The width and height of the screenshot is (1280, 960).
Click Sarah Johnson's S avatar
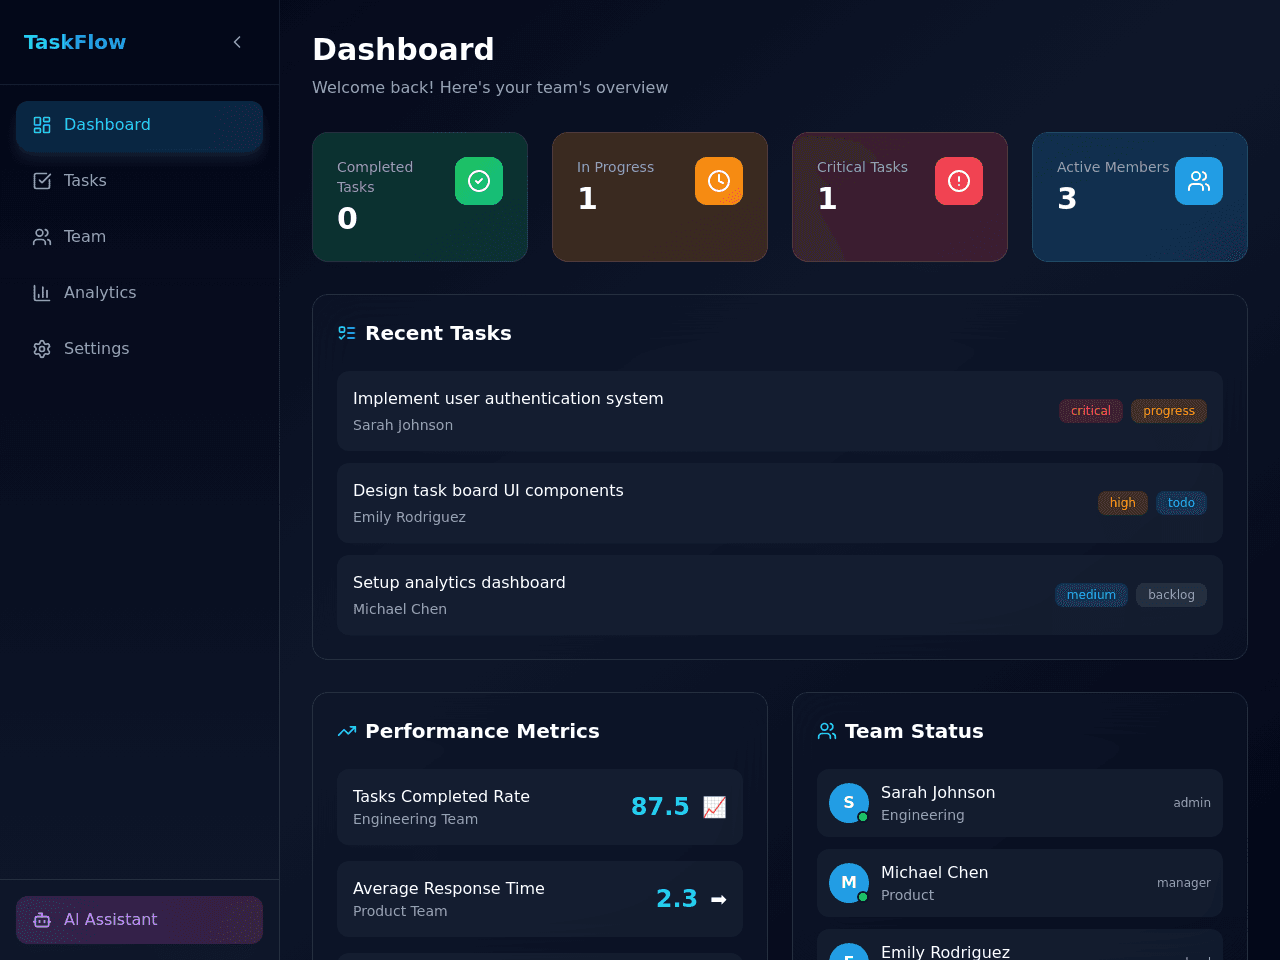849,803
